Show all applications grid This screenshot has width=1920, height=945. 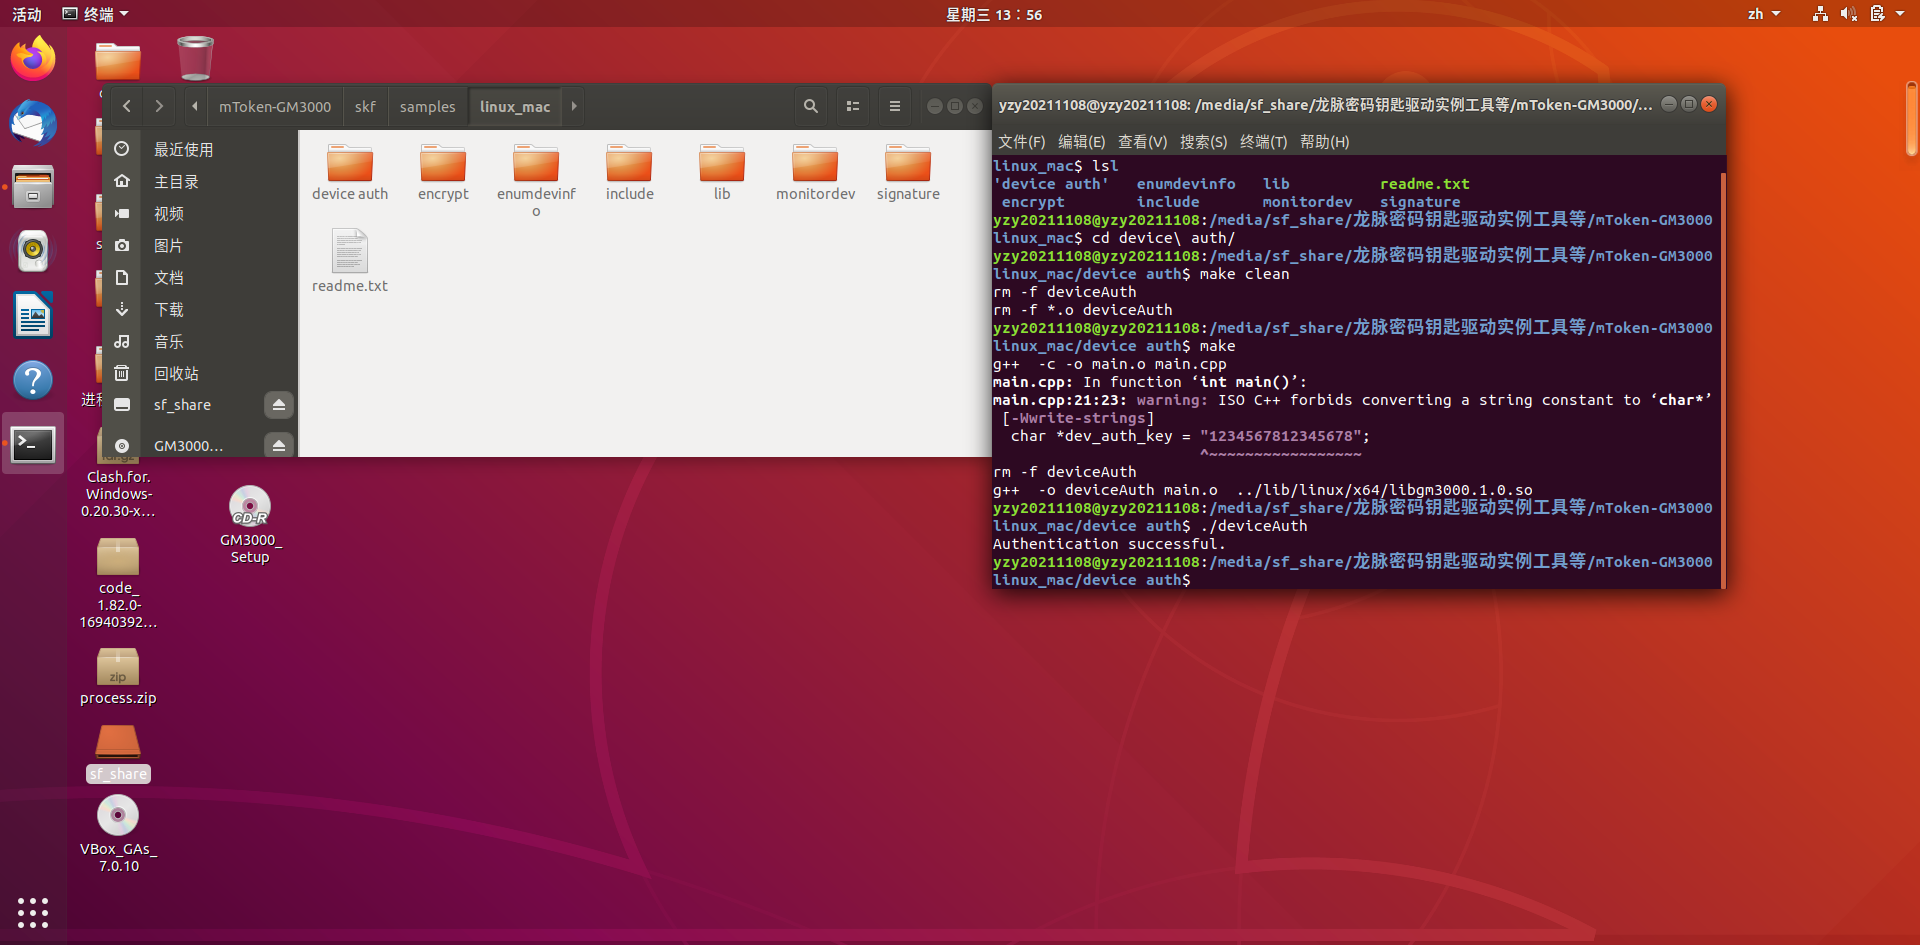tap(33, 912)
